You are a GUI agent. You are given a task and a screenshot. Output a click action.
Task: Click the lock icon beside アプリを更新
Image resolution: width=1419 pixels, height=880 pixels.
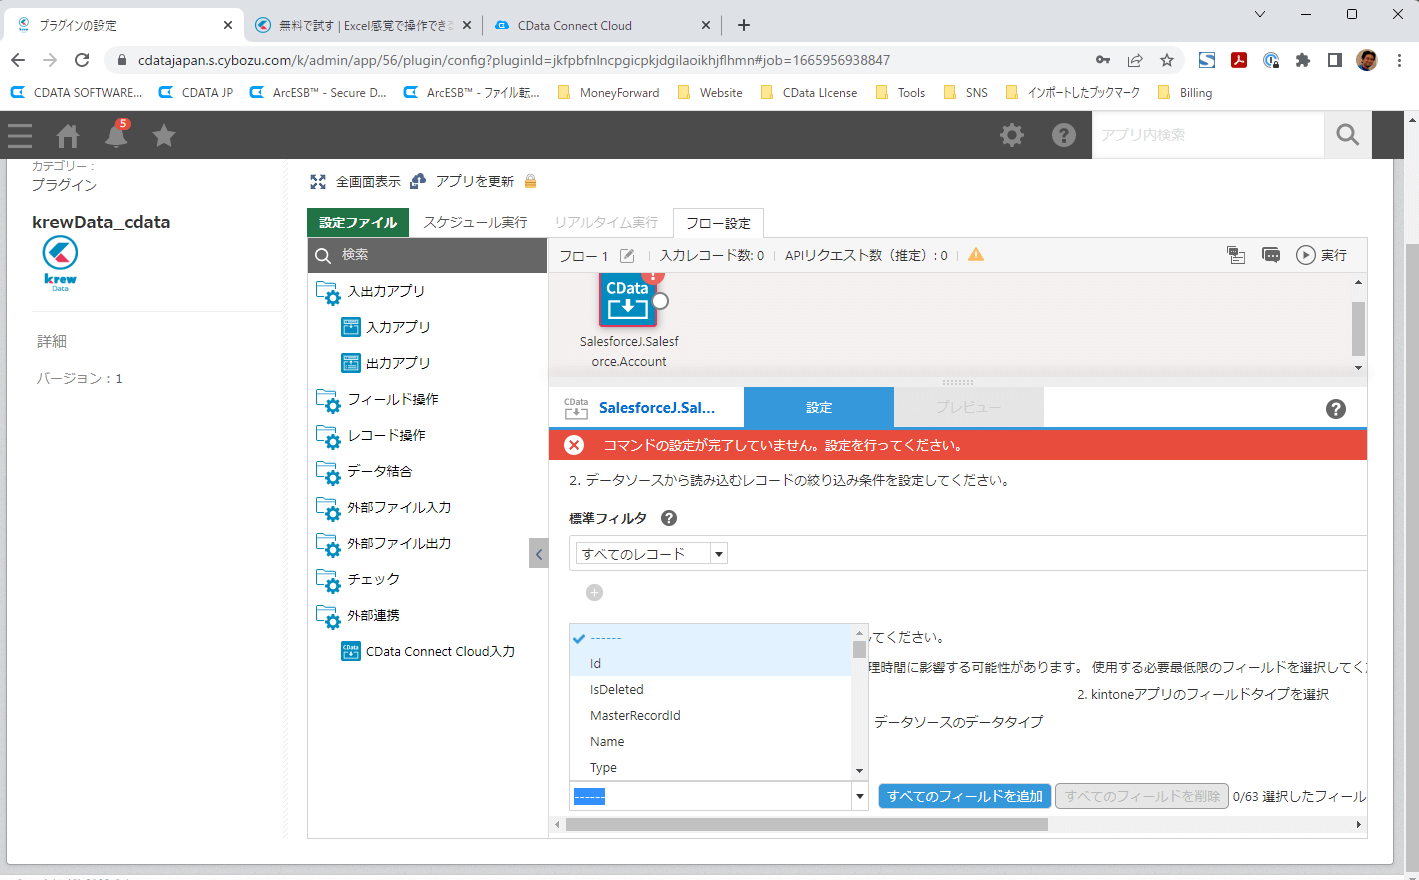click(531, 181)
